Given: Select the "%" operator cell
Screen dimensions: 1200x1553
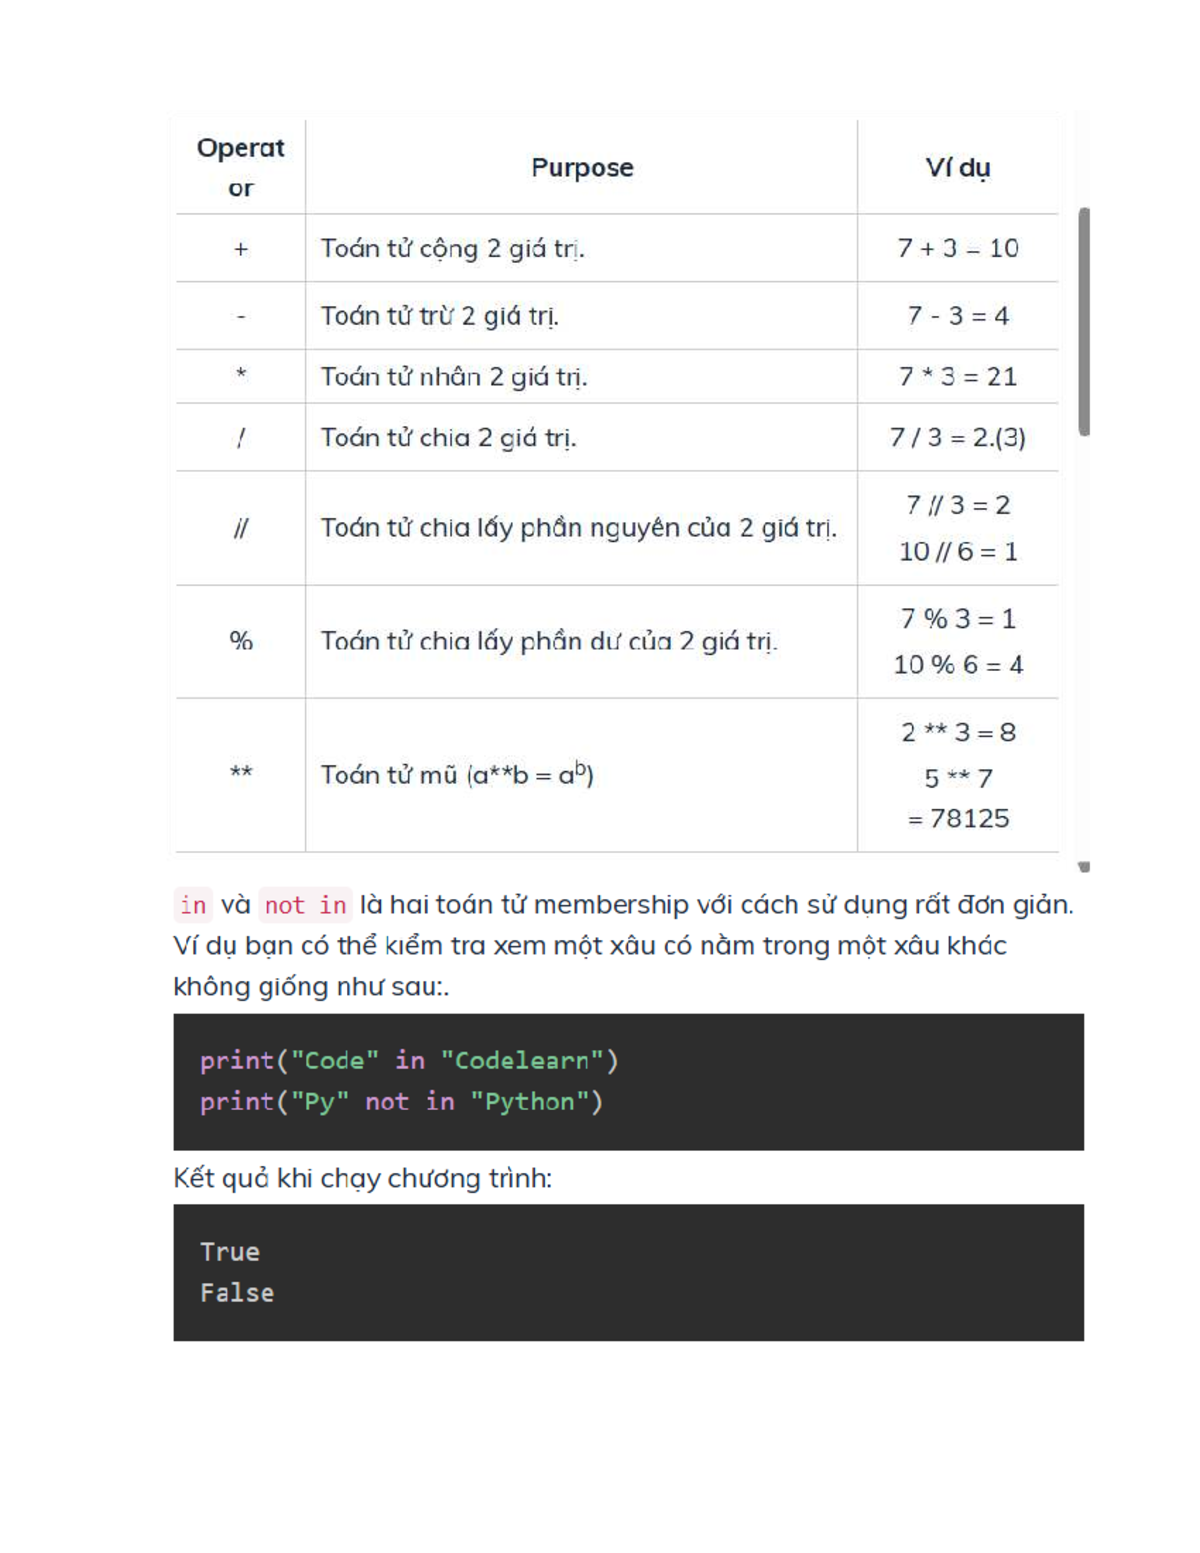Looking at the screenshot, I should [240, 641].
